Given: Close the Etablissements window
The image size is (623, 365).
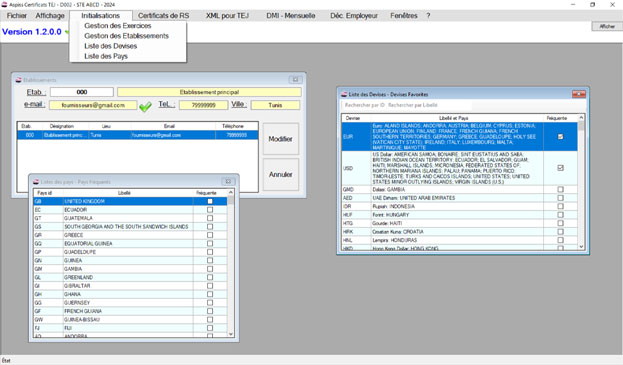Looking at the screenshot, I should click(295, 80).
